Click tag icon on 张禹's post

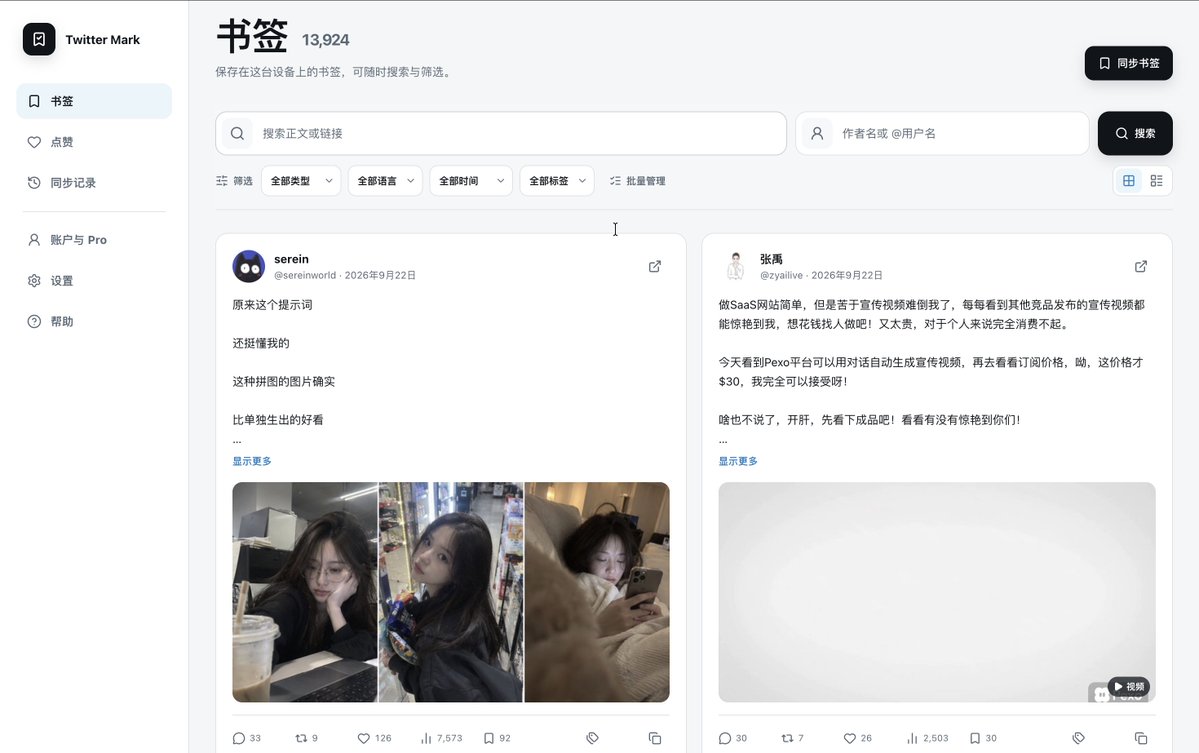coord(1078,738)
